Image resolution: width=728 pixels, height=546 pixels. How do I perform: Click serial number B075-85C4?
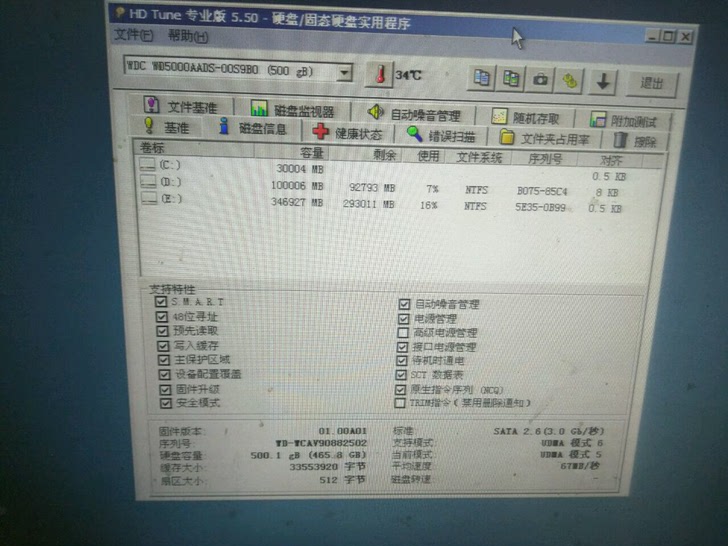(x=542, y=191)
